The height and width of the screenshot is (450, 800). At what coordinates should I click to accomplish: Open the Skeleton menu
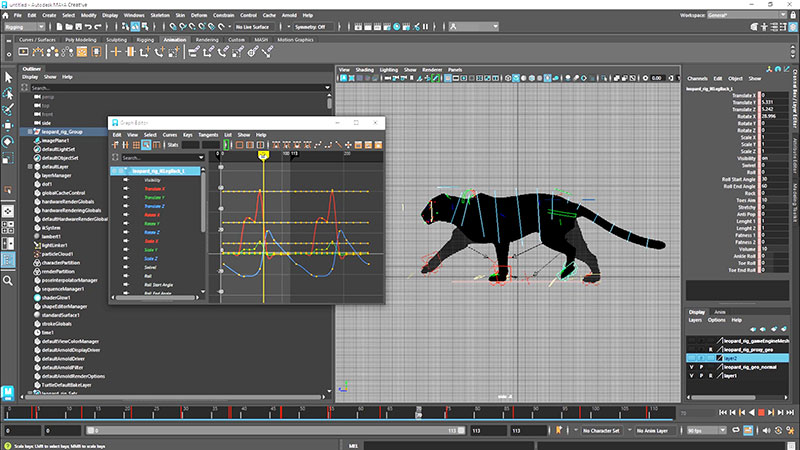[160, 15]
